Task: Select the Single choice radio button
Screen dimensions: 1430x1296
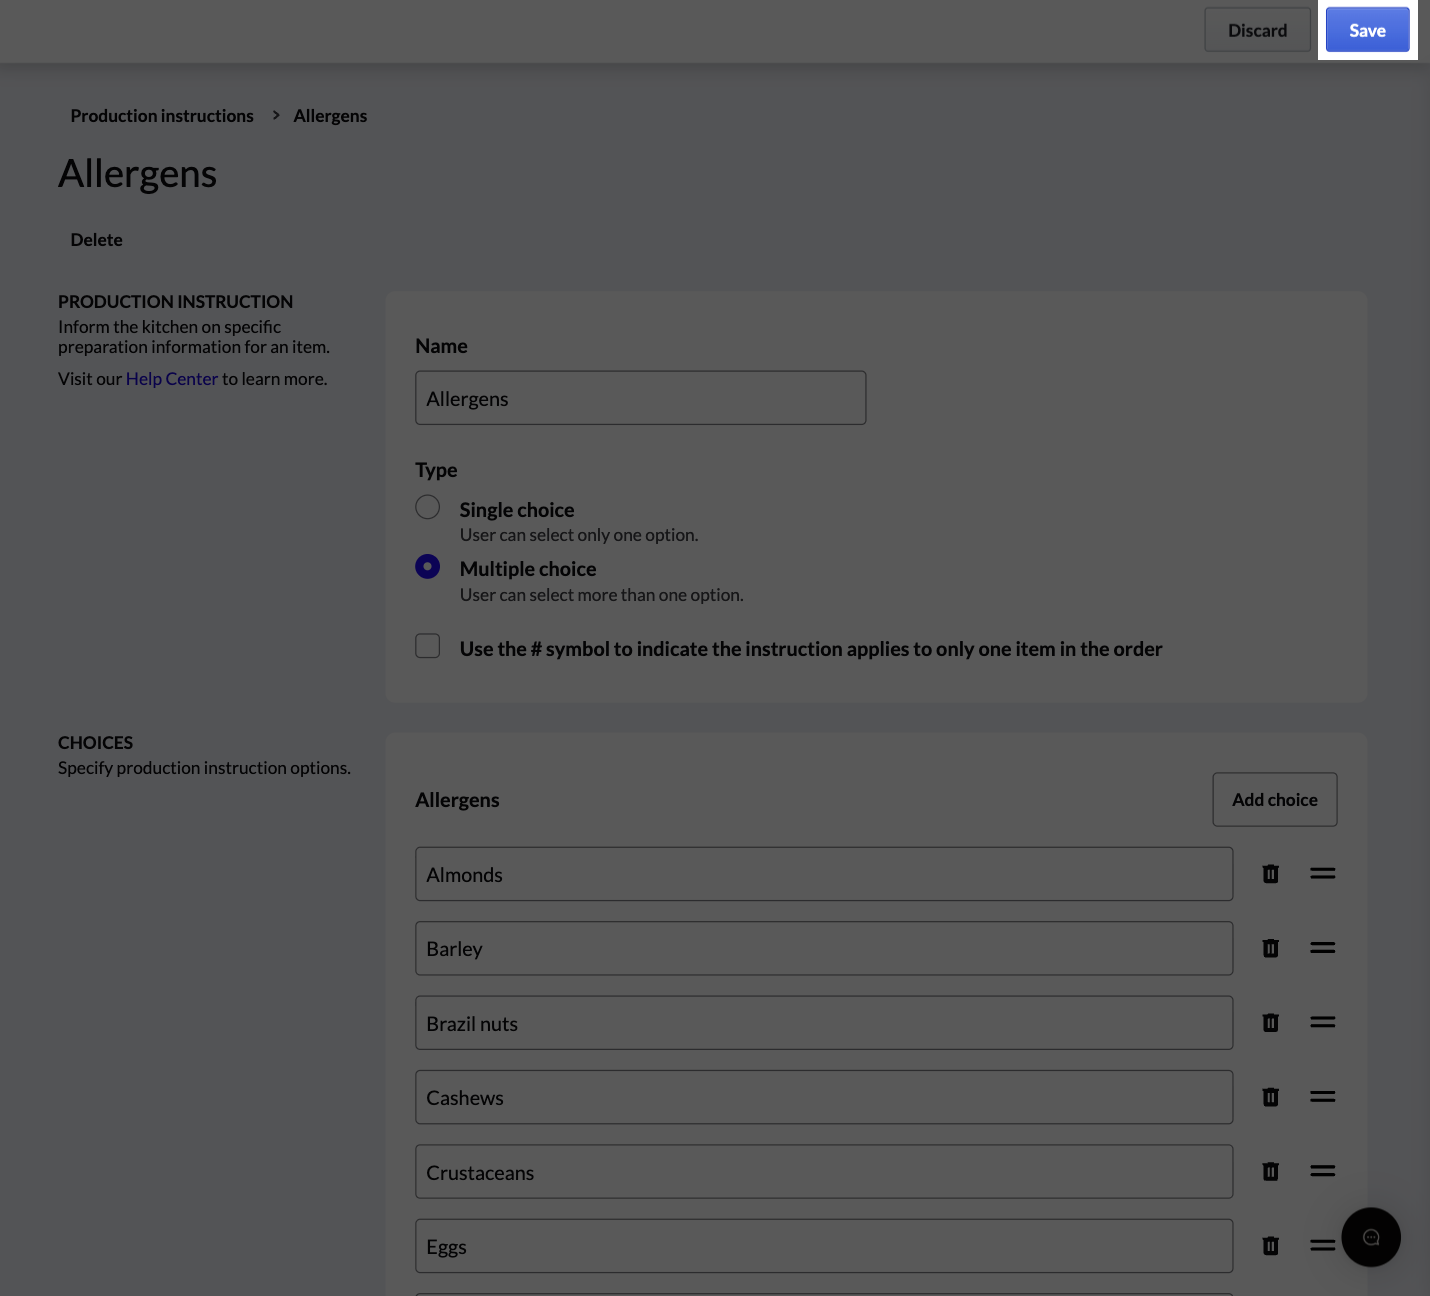Action: click(x=428, y=507)
